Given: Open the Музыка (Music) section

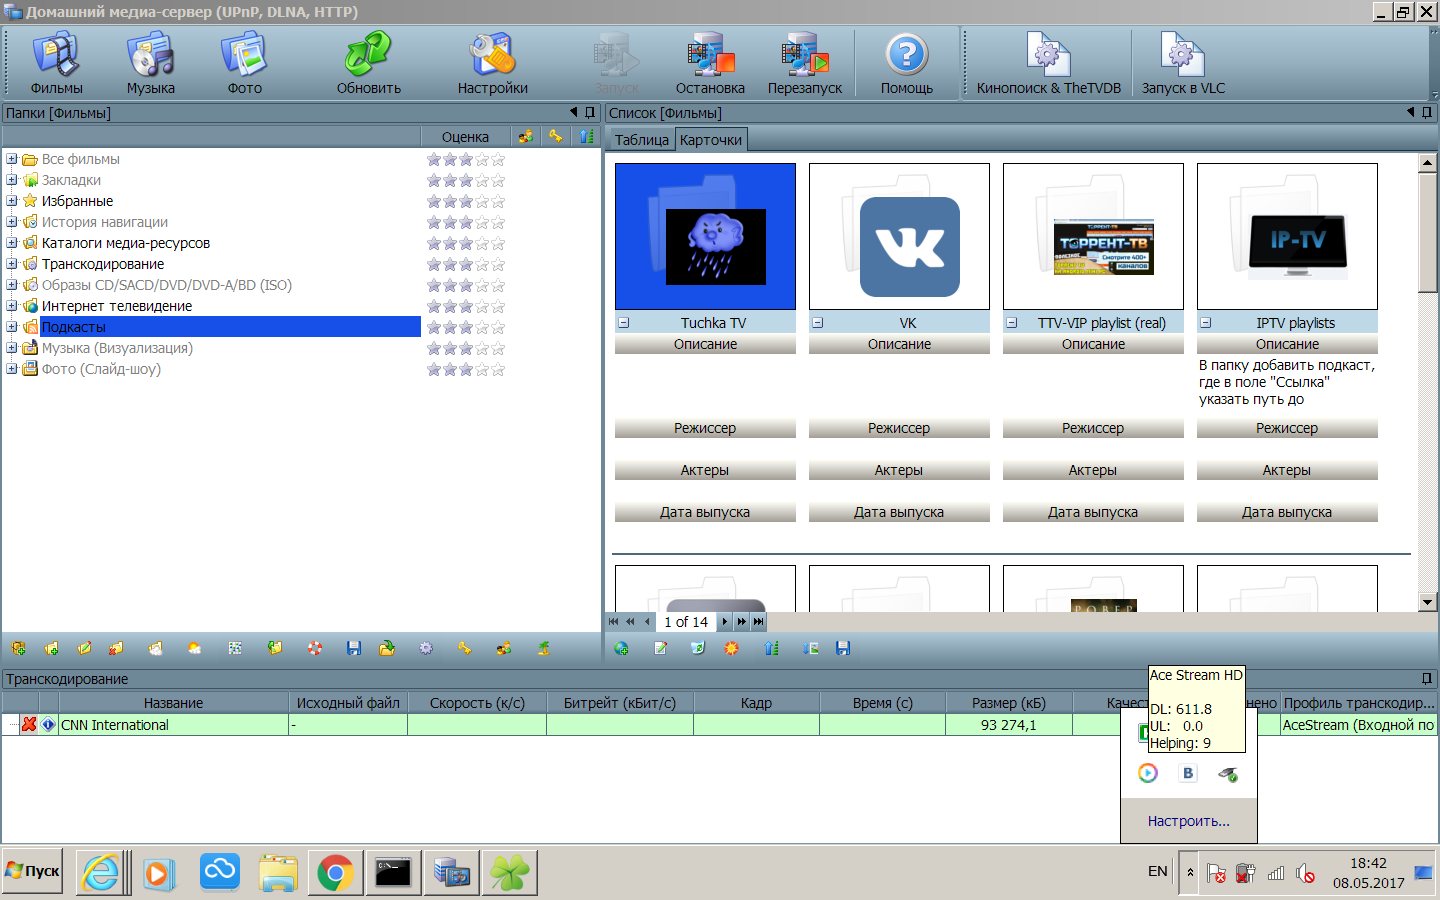Looking at the screenshot, I should click(x=150, y=63).
